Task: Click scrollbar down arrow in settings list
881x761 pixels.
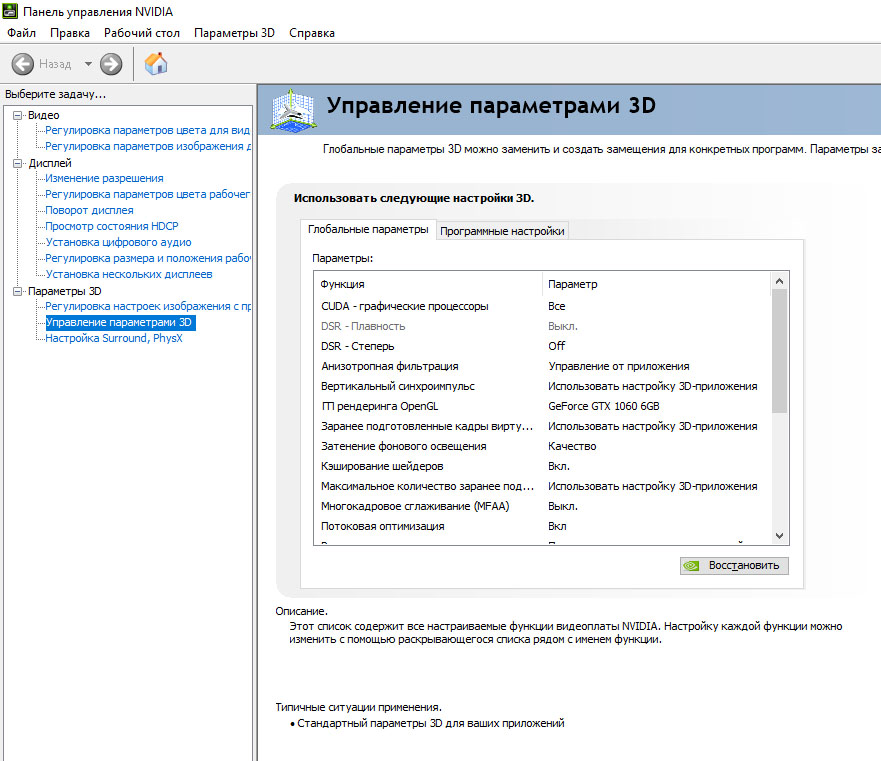Action: (x=779, y=536)
